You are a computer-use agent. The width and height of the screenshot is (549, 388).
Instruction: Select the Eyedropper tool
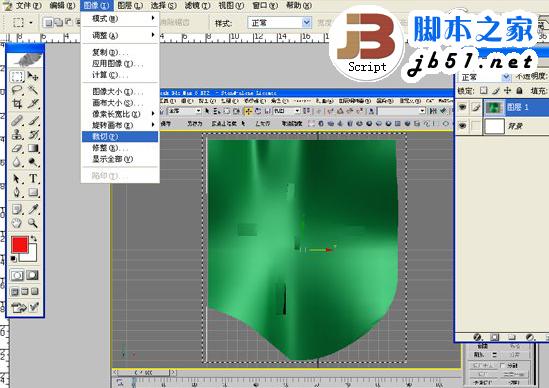tap(33, 209)
